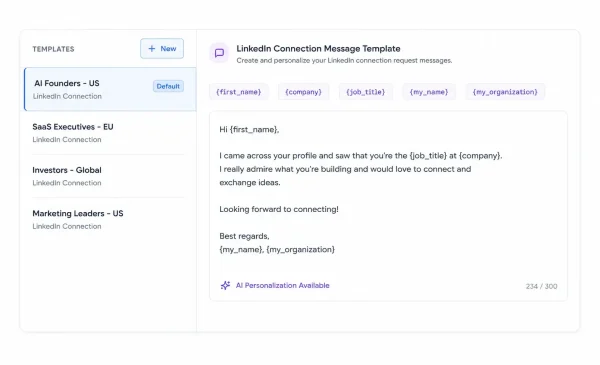Select the Marketing Leaders - US template

coord(108,219)
